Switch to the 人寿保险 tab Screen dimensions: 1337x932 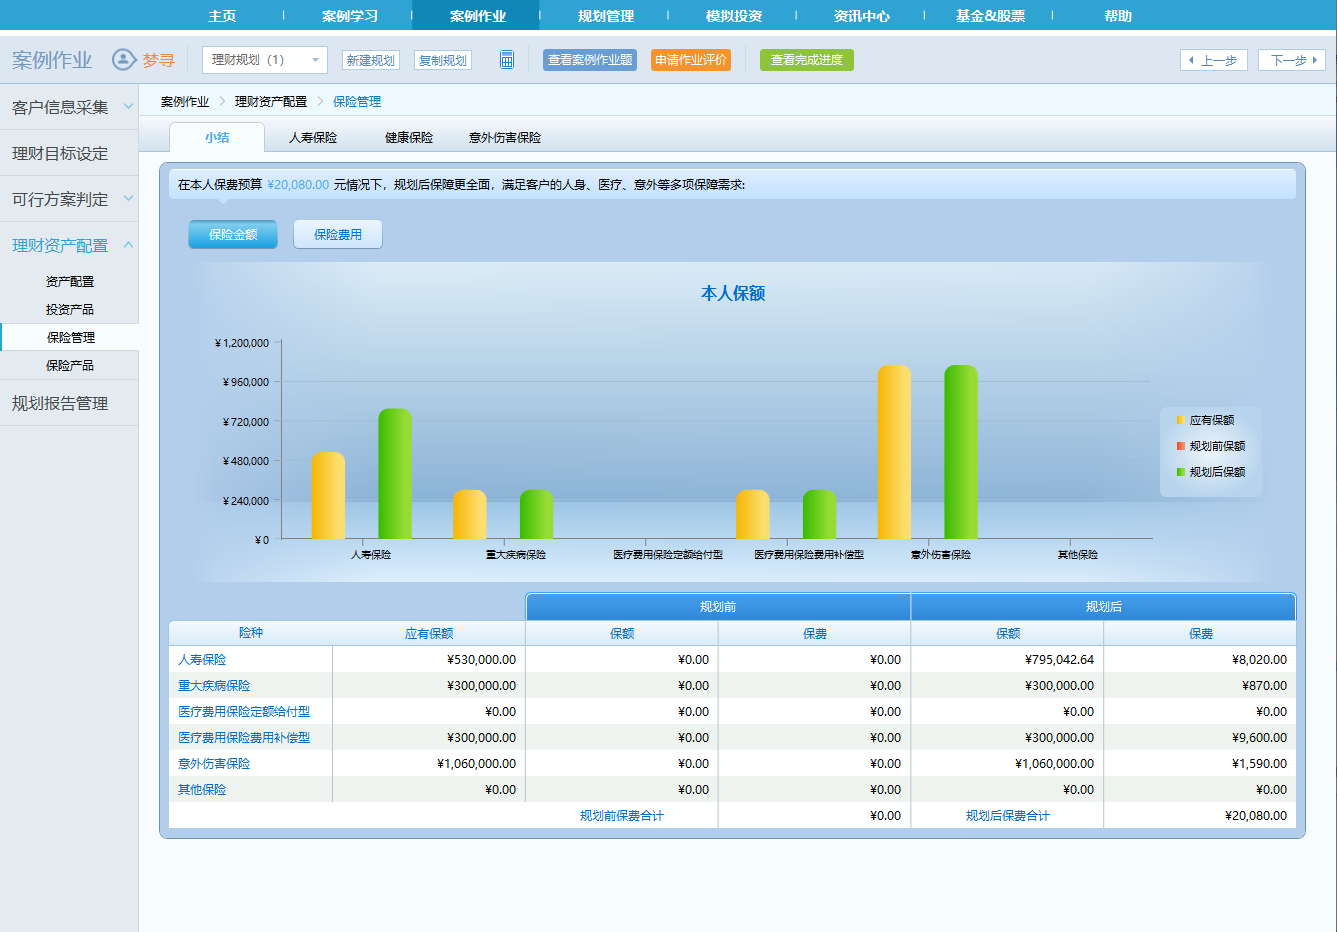point(313,137)
